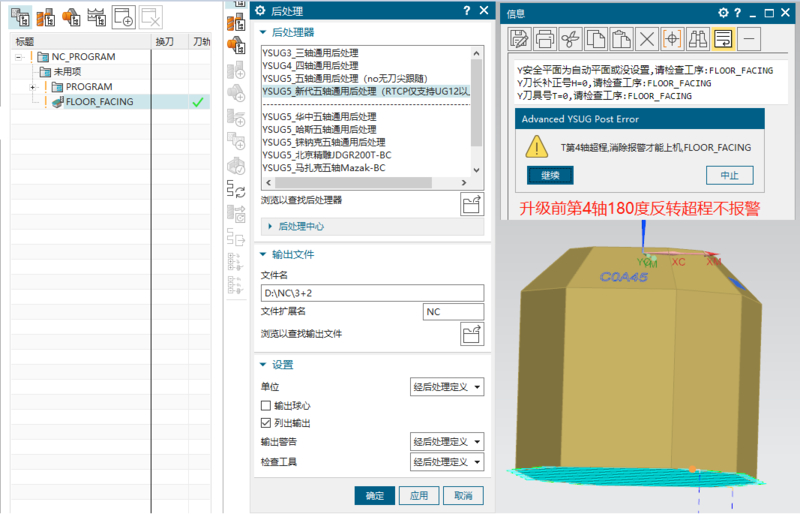The image size is (800, 514).
Task: Click help question mark in 后处理 title bar
Action: point(467,11)
